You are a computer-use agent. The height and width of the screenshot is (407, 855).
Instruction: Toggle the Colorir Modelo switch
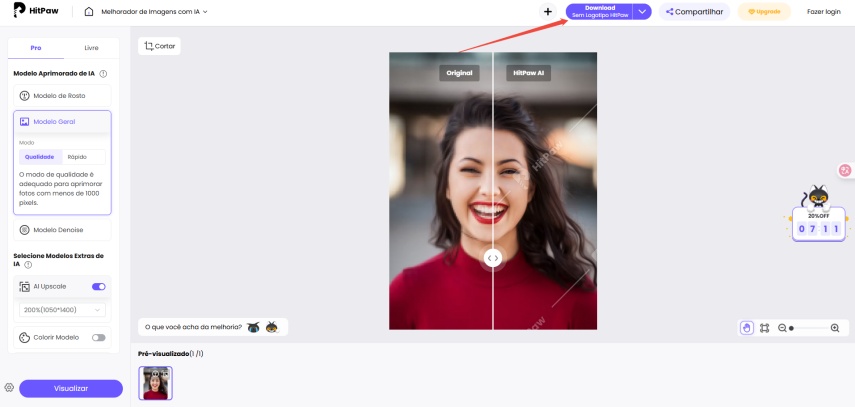(x=99, y=338)
